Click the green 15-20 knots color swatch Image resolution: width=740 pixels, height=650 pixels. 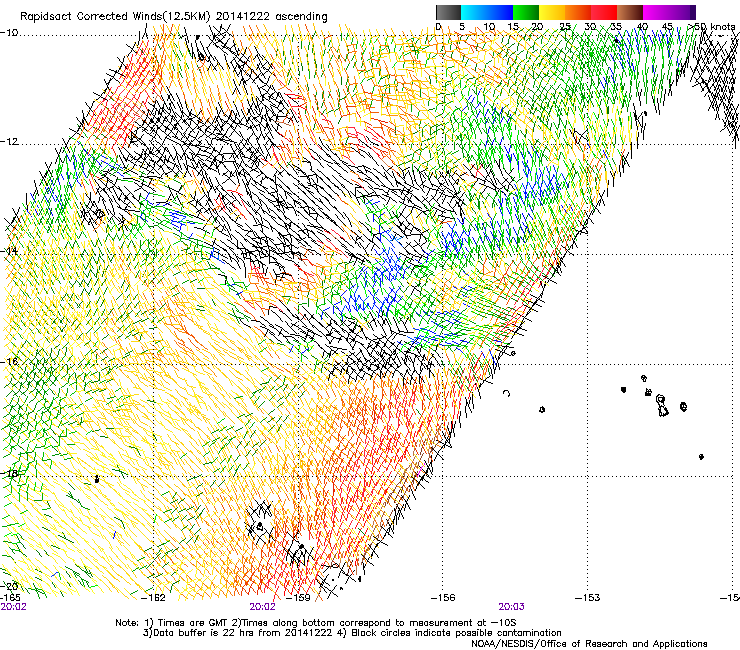coord(526,12)
